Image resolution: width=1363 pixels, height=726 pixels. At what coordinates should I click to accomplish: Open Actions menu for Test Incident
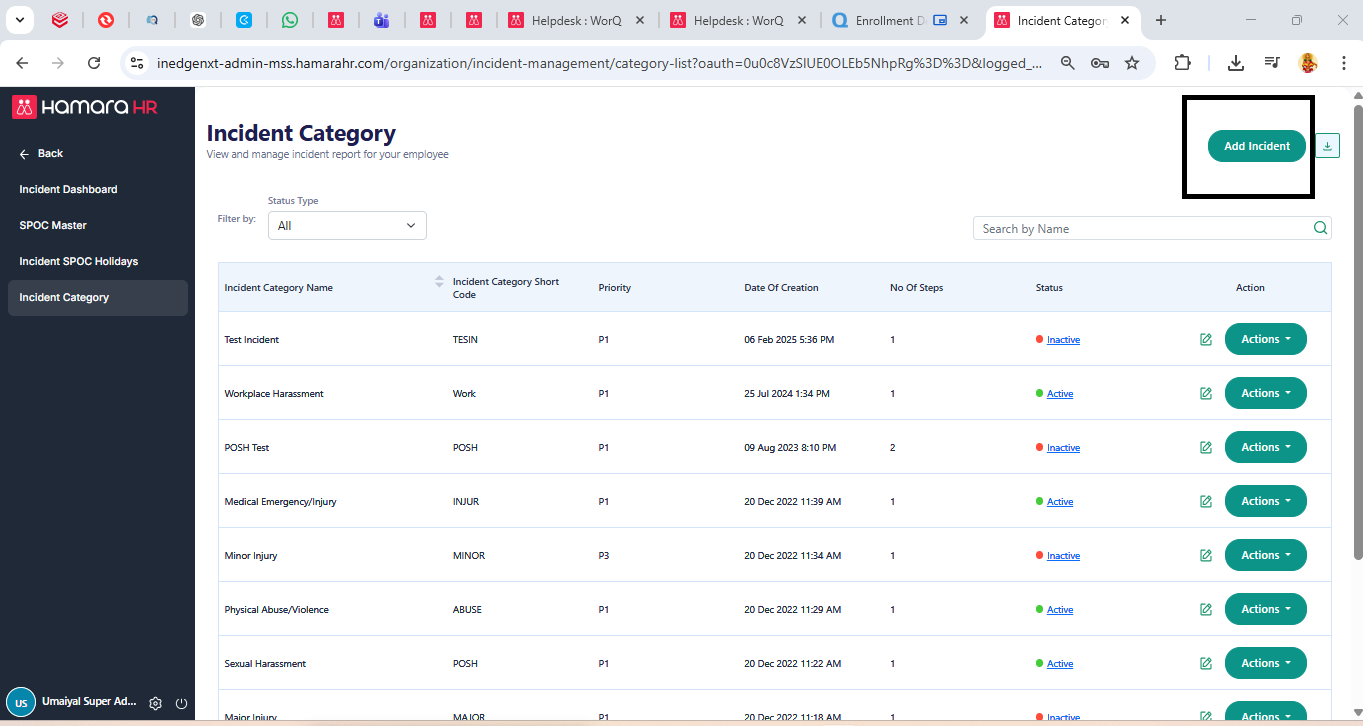[1265, 339]
